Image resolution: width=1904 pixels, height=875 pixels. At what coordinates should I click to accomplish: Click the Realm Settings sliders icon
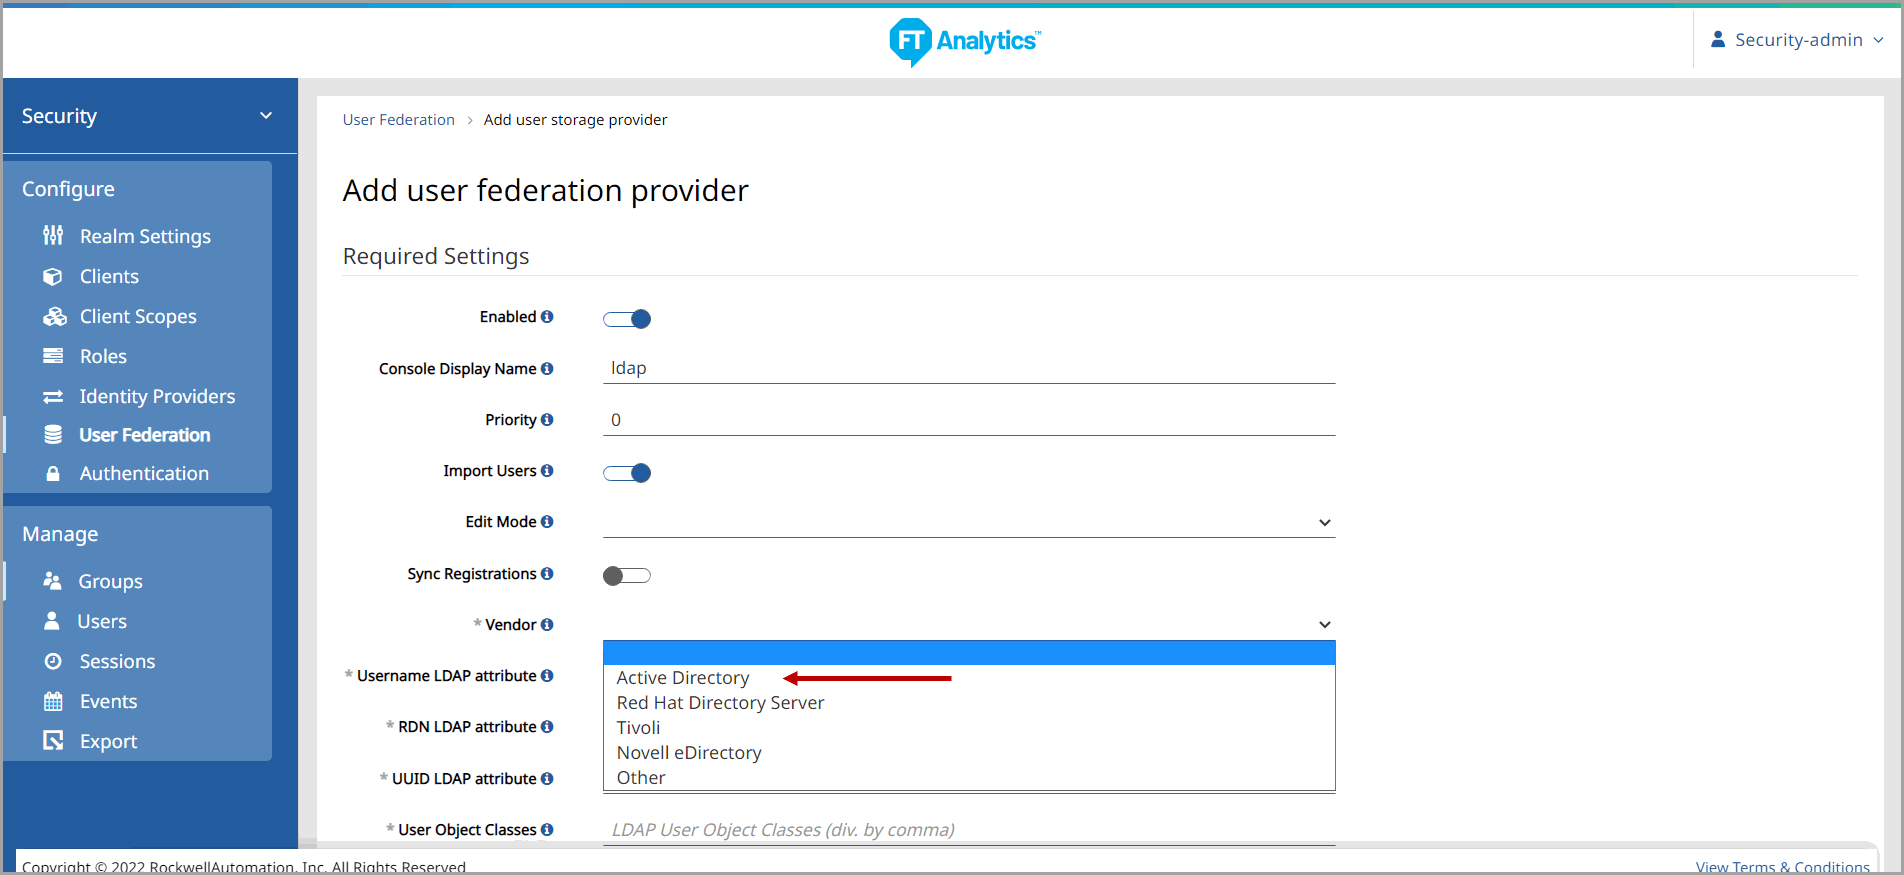pyautogui.click(x=53, y=236)
